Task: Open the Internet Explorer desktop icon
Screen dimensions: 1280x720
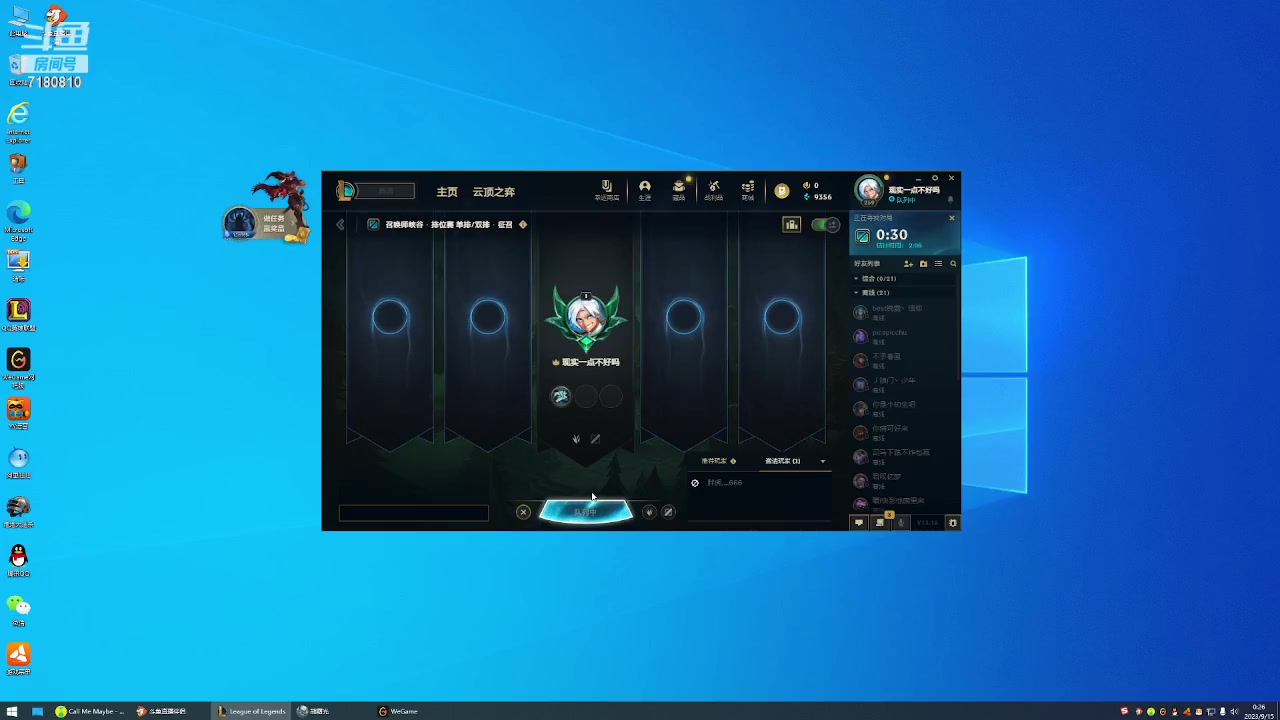Action: coord(18,121)
